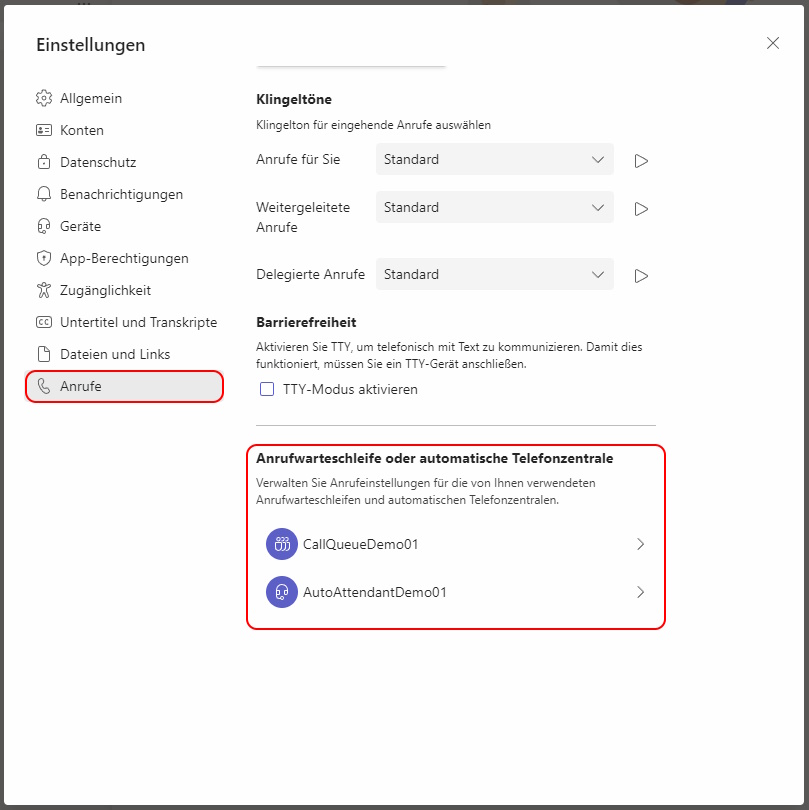This screenshot has width=809, height=810.
Task: Open the "Weitergeleitete Anrufe" ringtone dropdown
Action: point(494,207)
